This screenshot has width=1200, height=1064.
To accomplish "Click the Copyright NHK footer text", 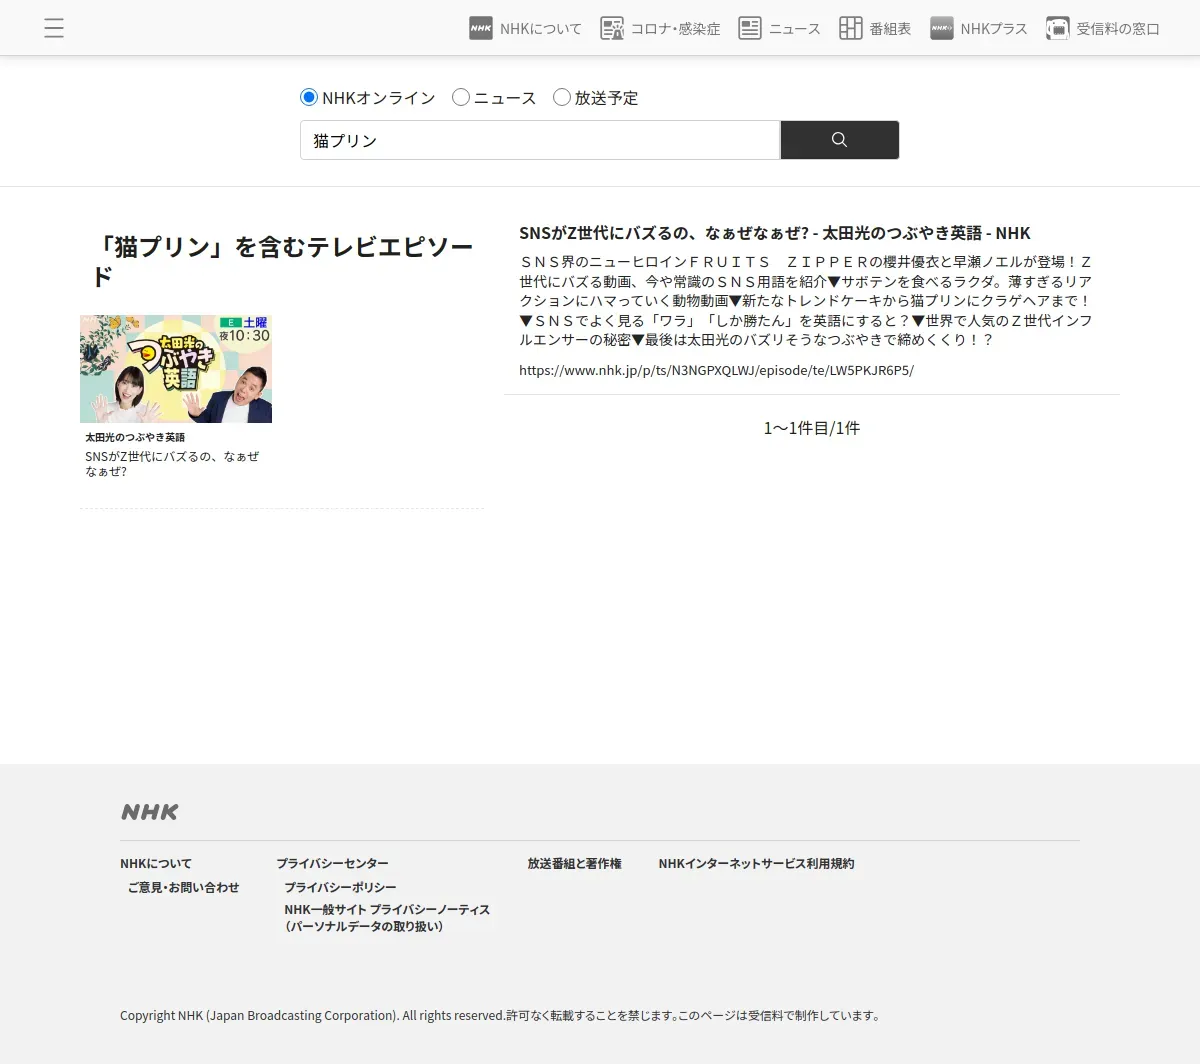I will tap(500, 1015).
